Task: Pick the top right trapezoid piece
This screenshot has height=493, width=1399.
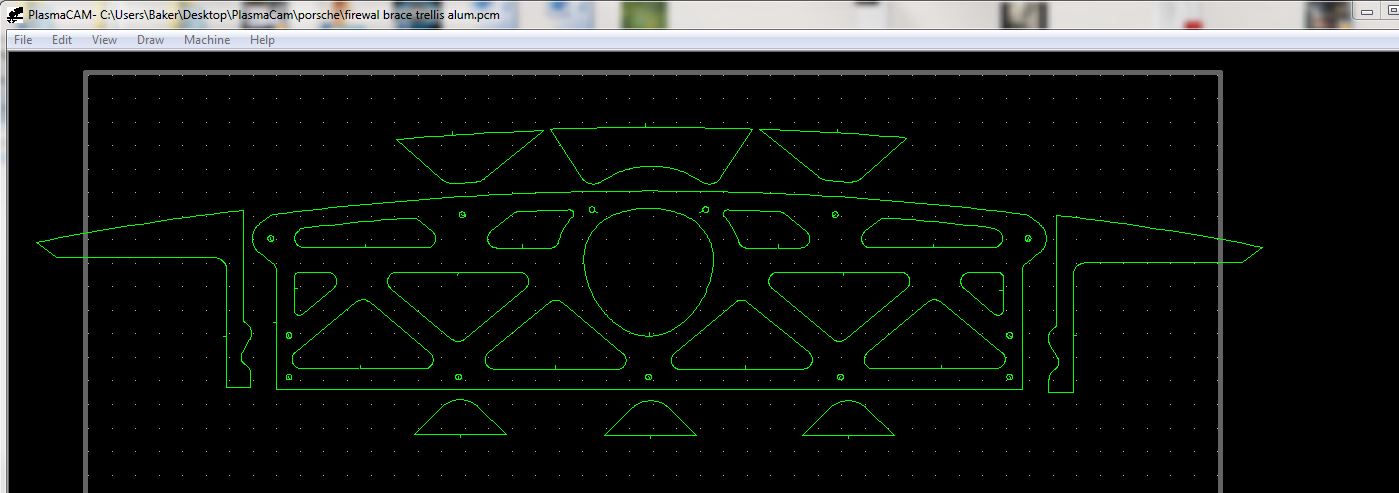Action: coord(832,134)
